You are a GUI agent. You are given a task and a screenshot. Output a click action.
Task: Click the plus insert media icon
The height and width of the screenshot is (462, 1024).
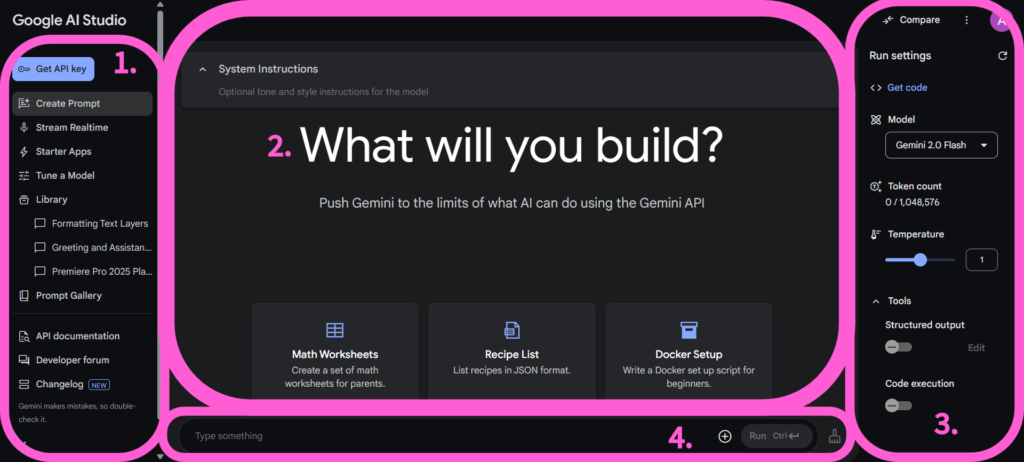click(725, 436)
